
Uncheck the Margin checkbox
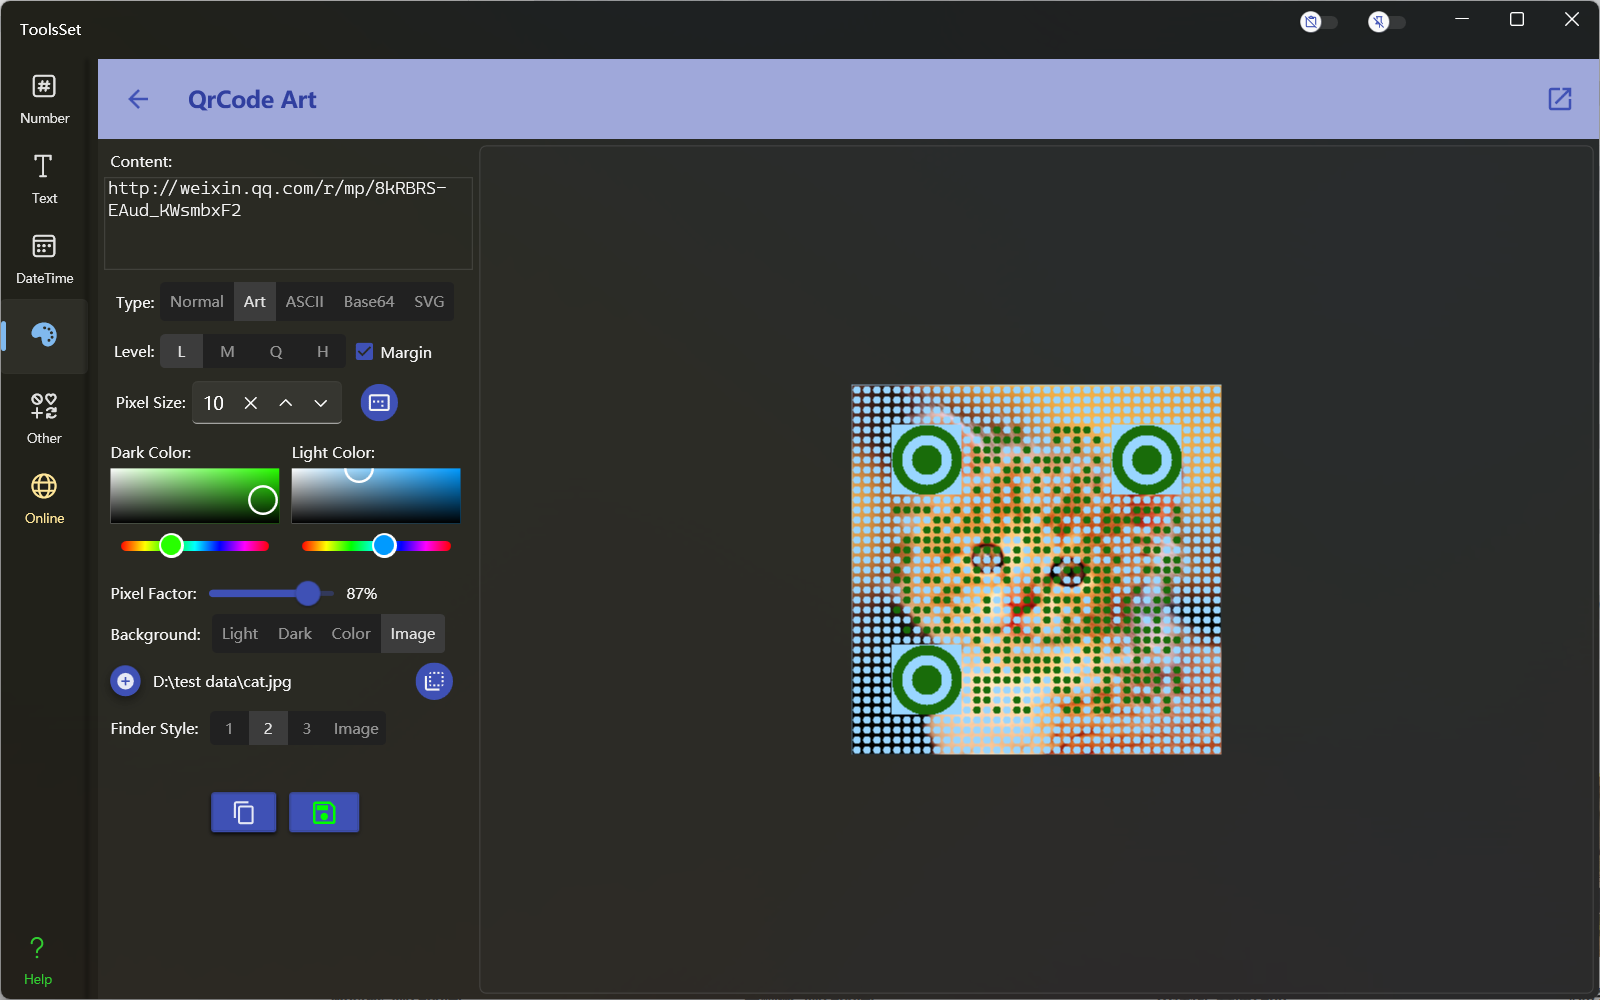365,352
